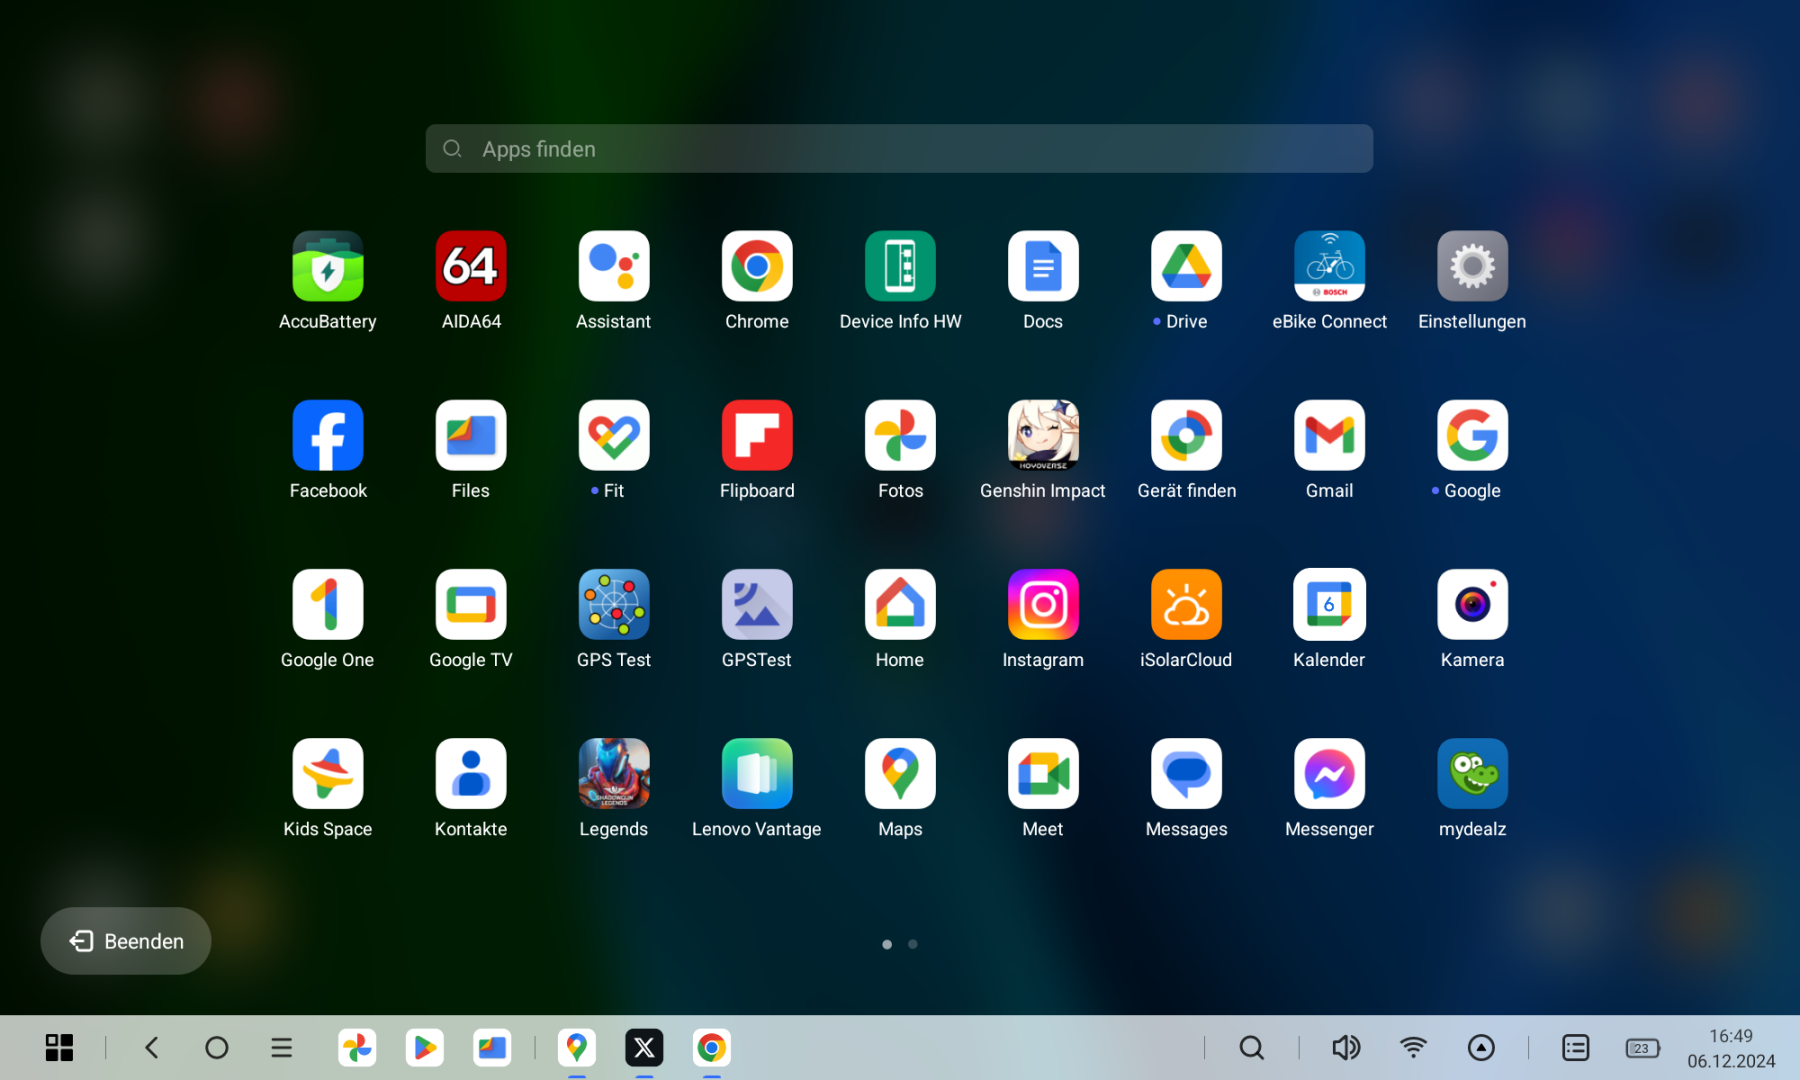The height and width of the screenshot is (1080, 1800).
Task: Go back using the taskbar arrow
Action: click(152, 1047)
